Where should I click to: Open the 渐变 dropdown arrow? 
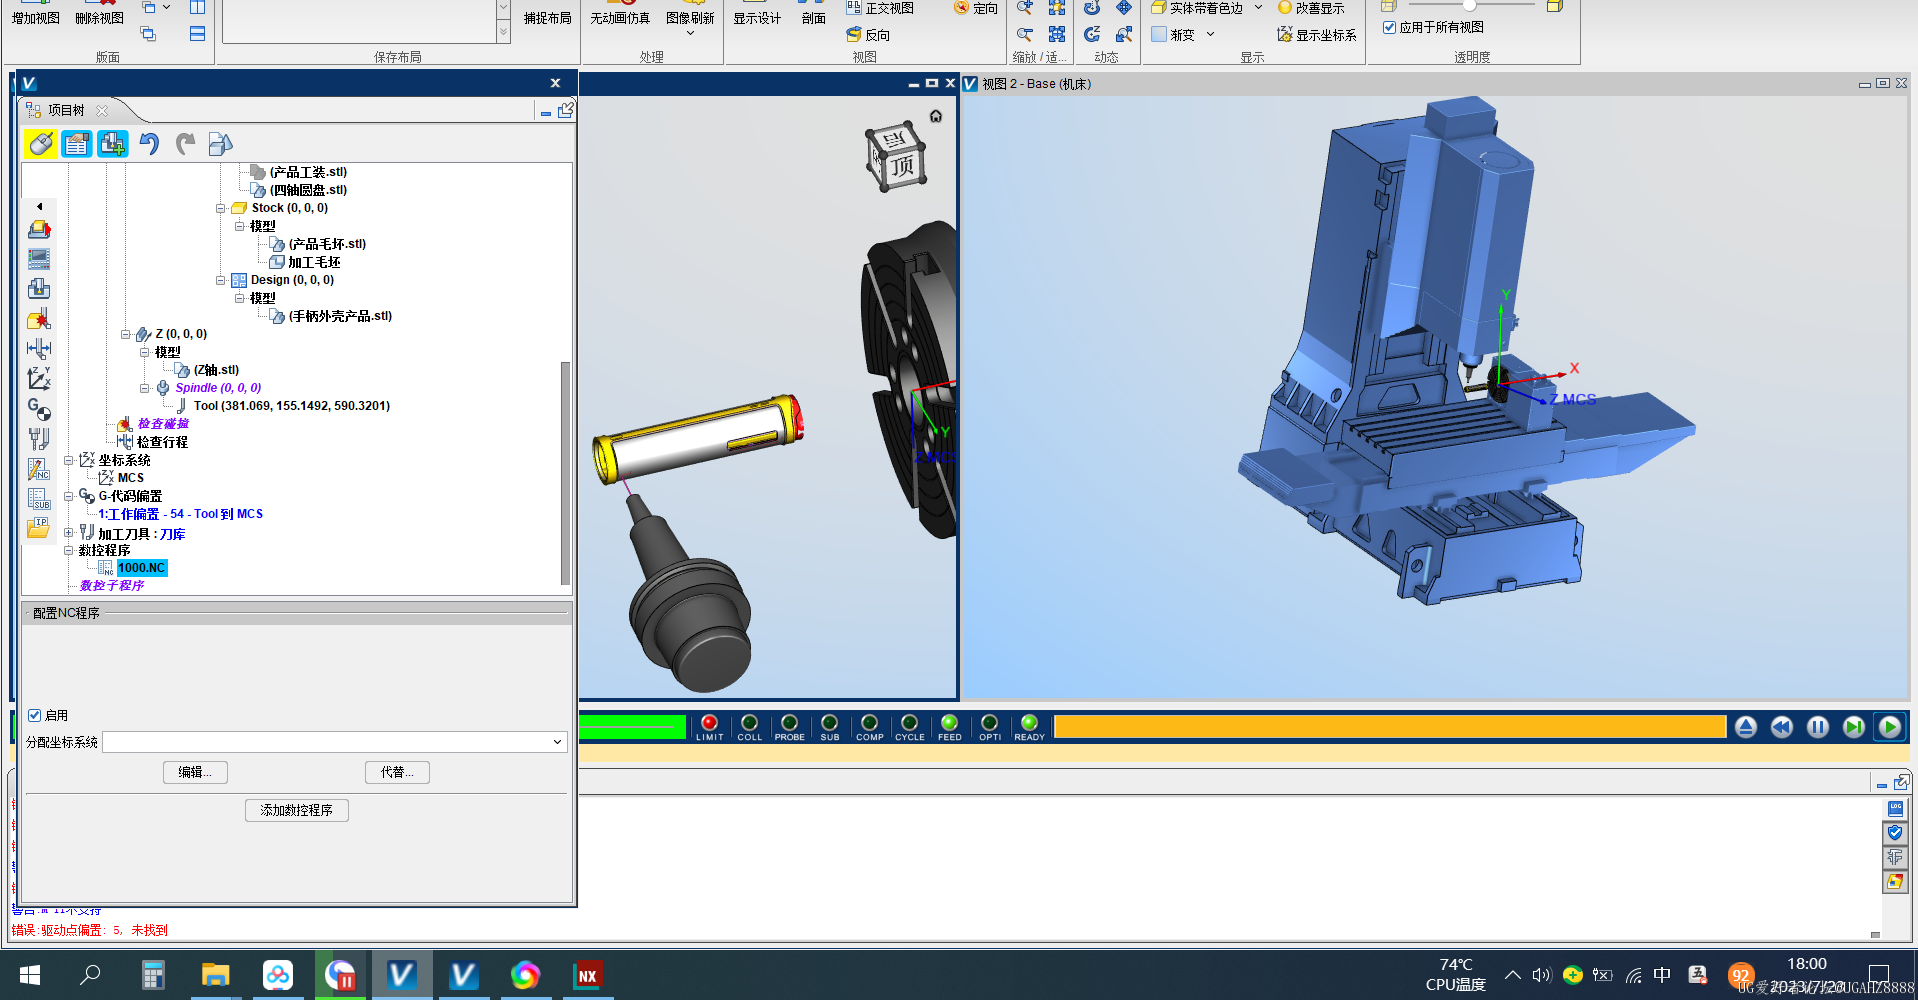(1210, 34)
